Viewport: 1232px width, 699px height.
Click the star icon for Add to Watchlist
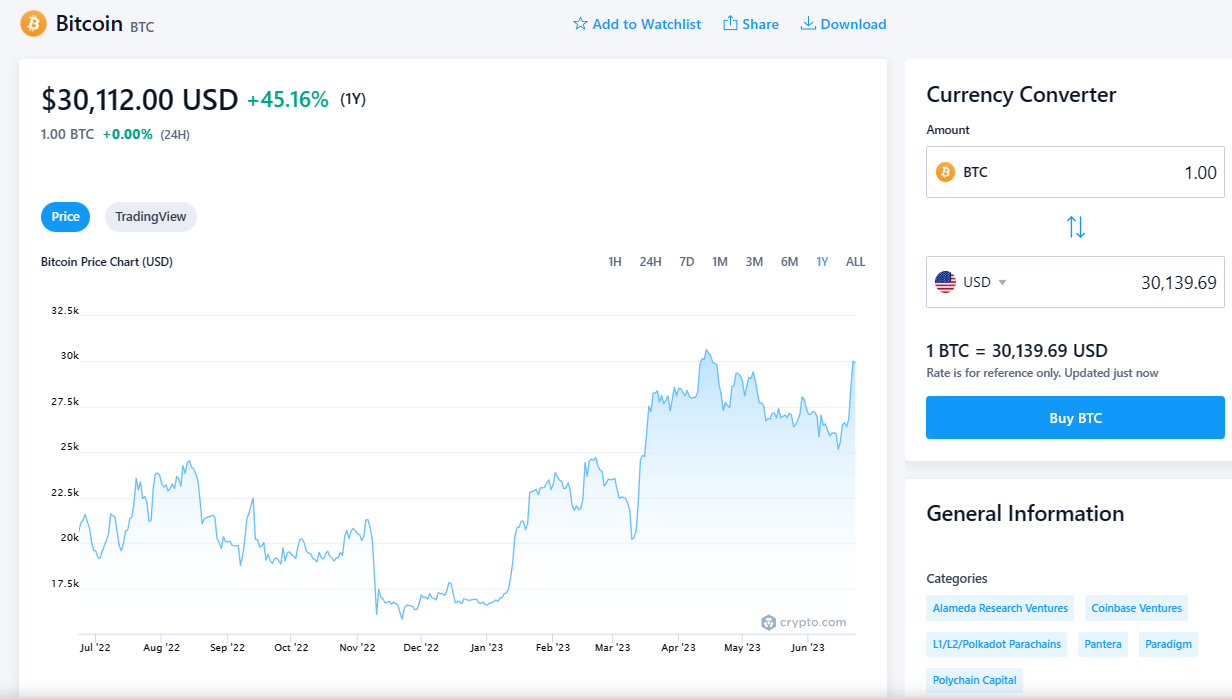pyautogui.click(x=580, y=24)
